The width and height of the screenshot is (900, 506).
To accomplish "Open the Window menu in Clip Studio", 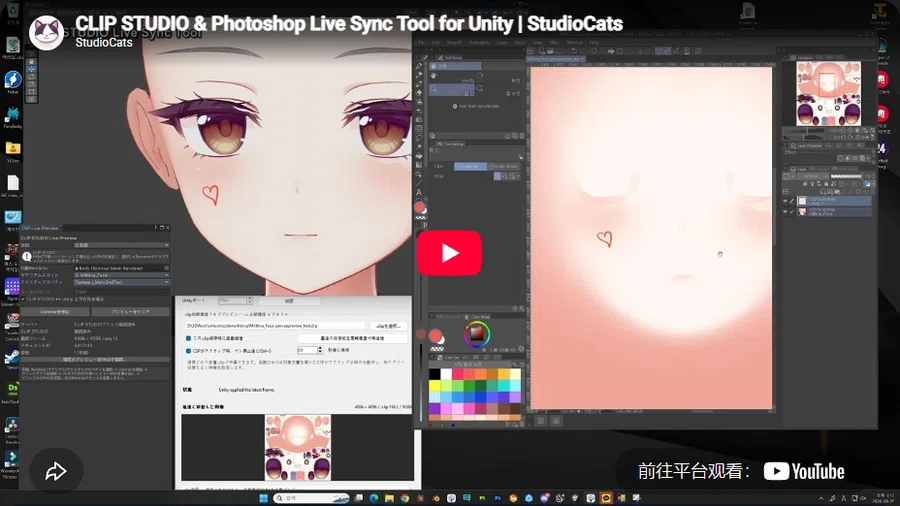I will click(574, 42).
